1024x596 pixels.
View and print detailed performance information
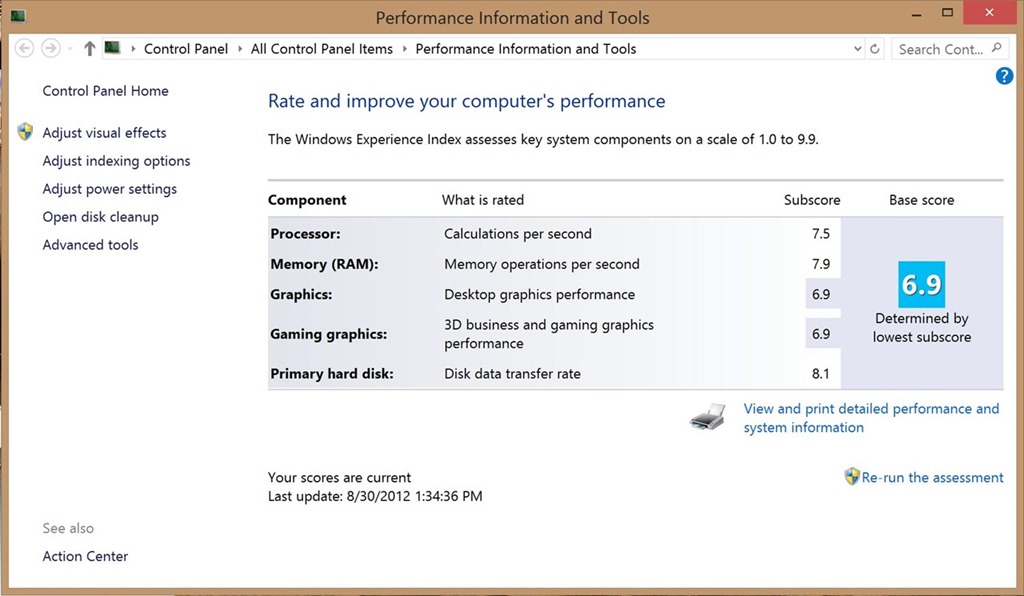click(x=871, y=418)
